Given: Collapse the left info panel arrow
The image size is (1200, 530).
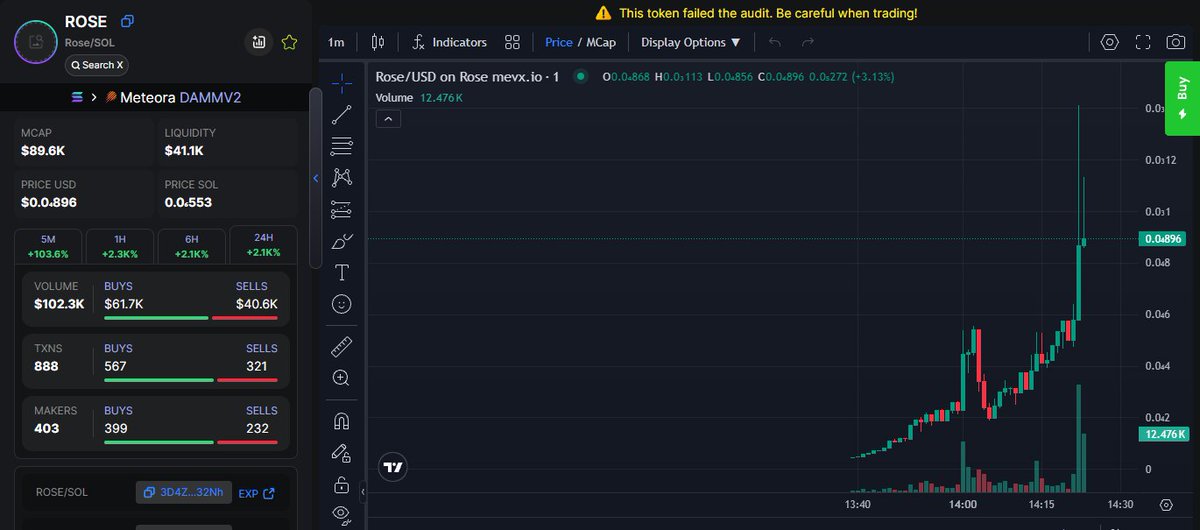Looking at the screenshot, I should coord(316,178).
